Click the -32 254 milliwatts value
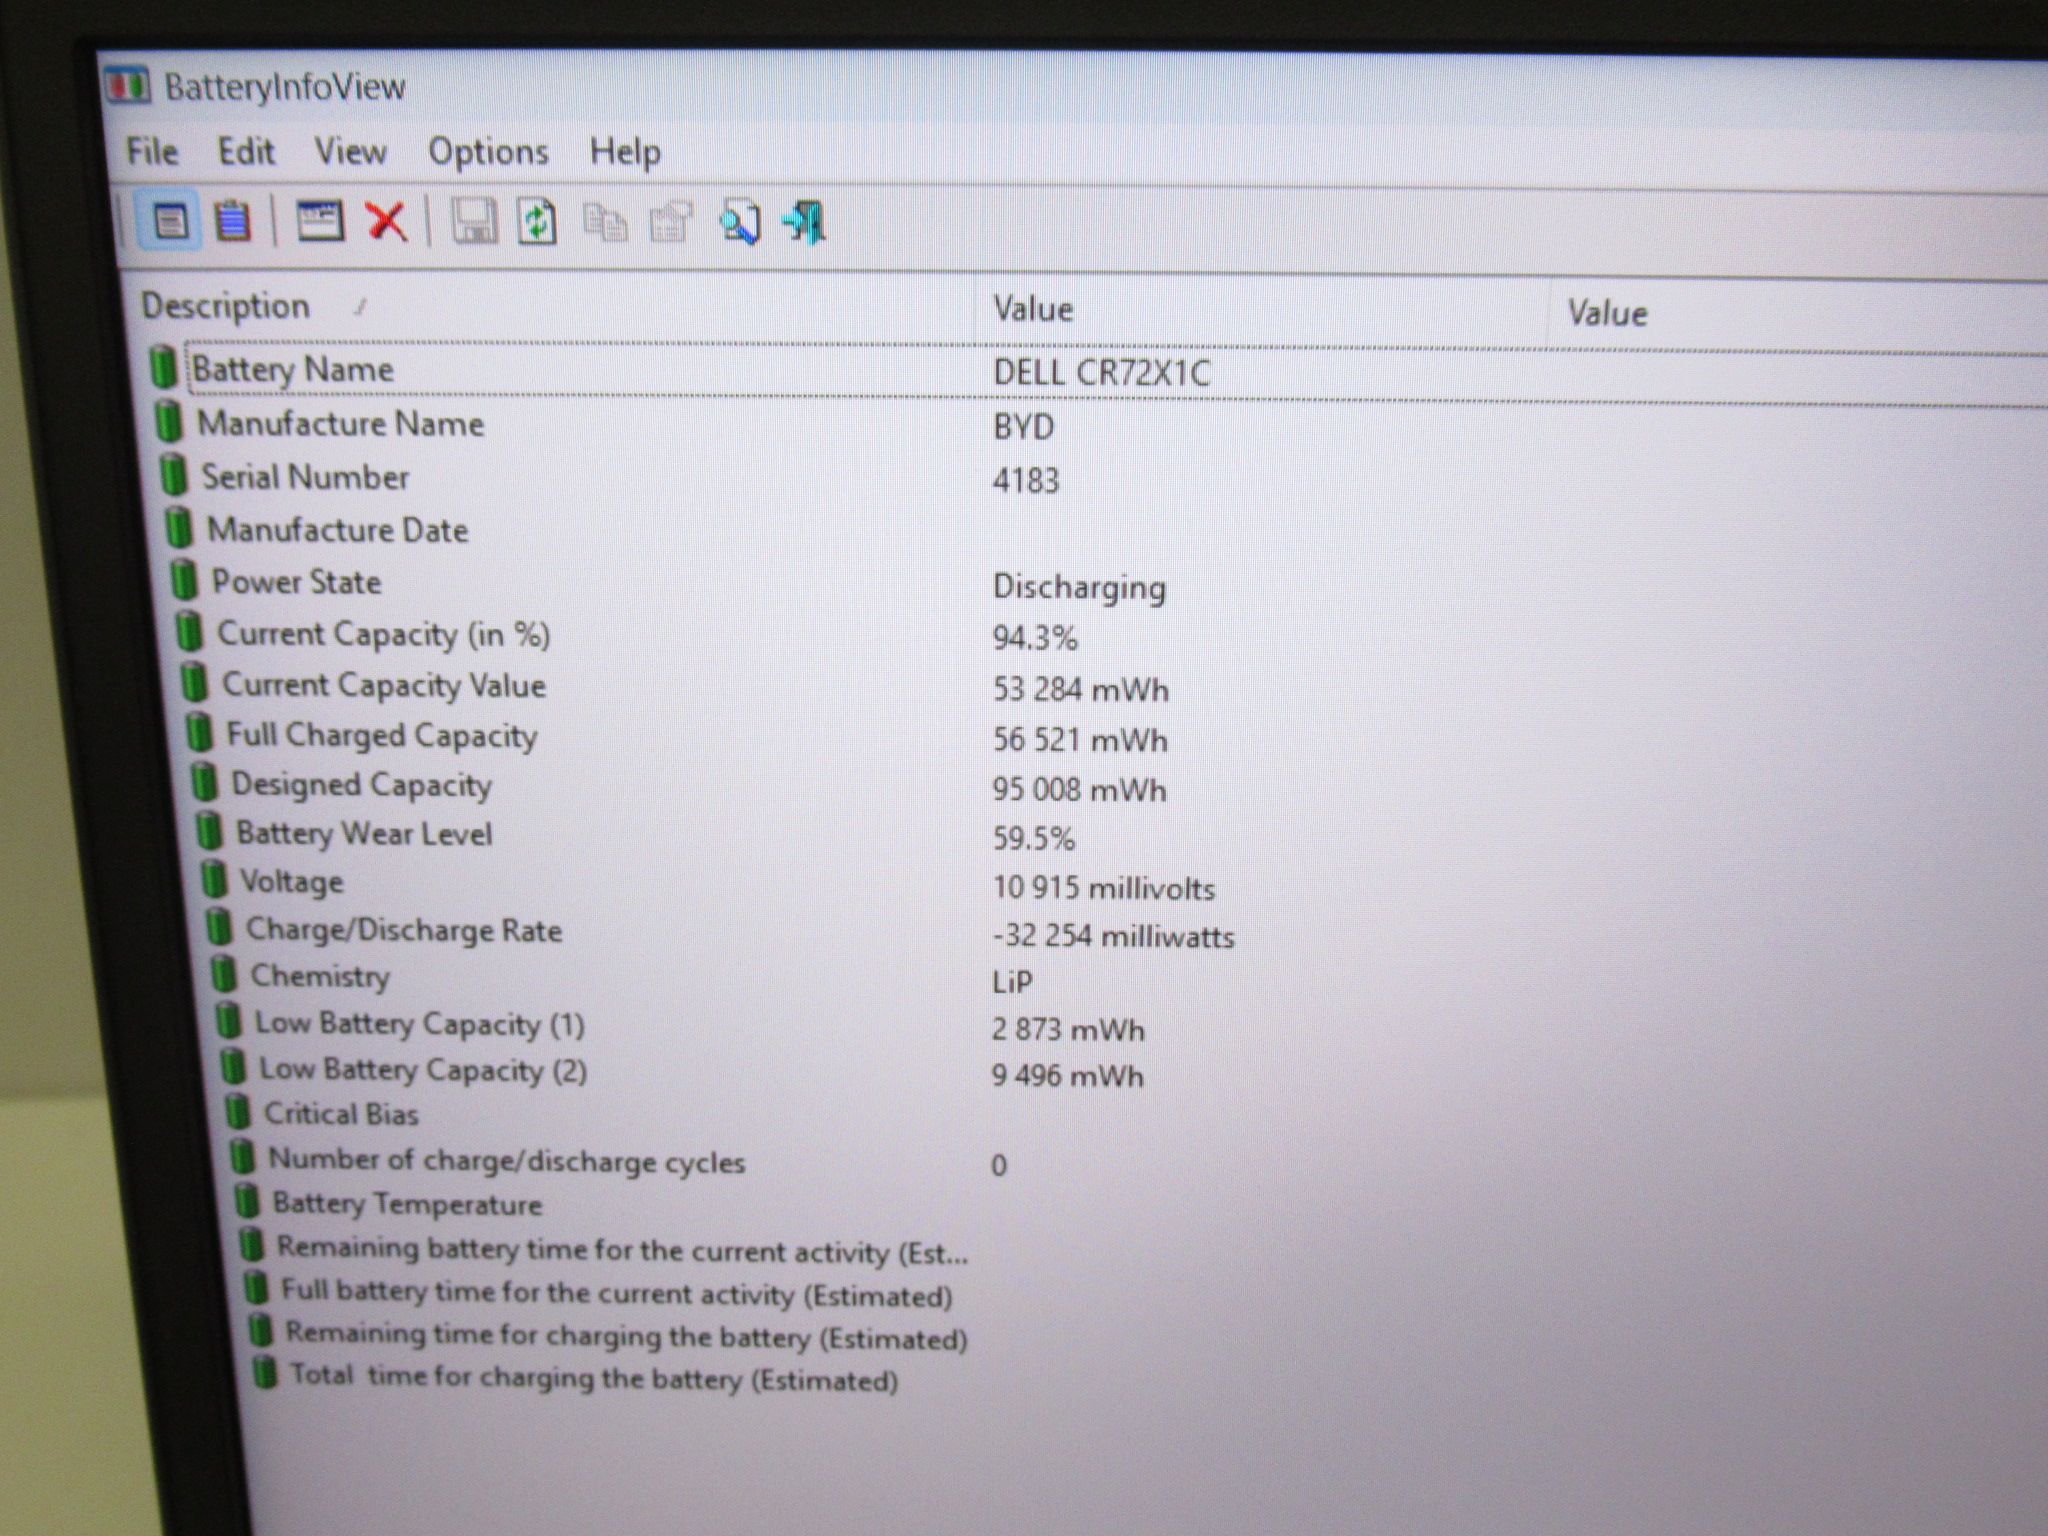The height and width of the screenshot is (1536, 2048). click(1113, 936)
